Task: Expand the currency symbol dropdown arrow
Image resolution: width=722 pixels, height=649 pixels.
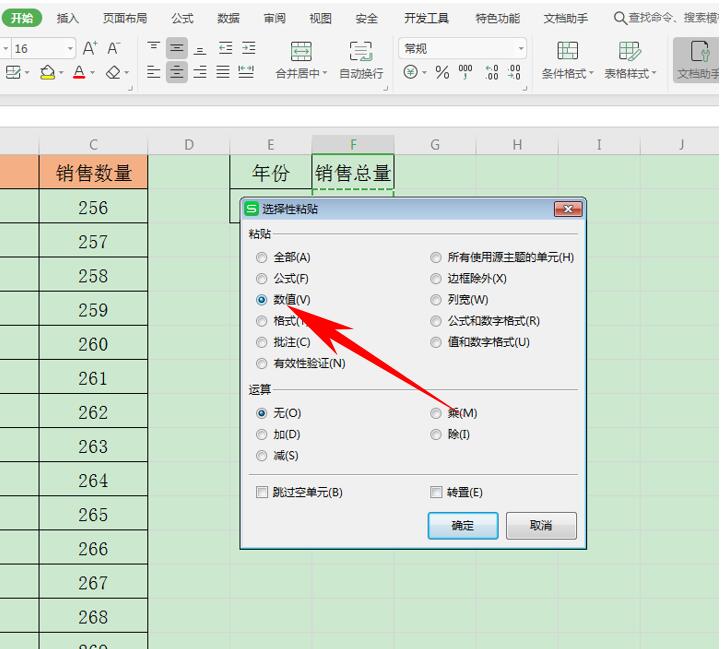Action: click(424, 73)
